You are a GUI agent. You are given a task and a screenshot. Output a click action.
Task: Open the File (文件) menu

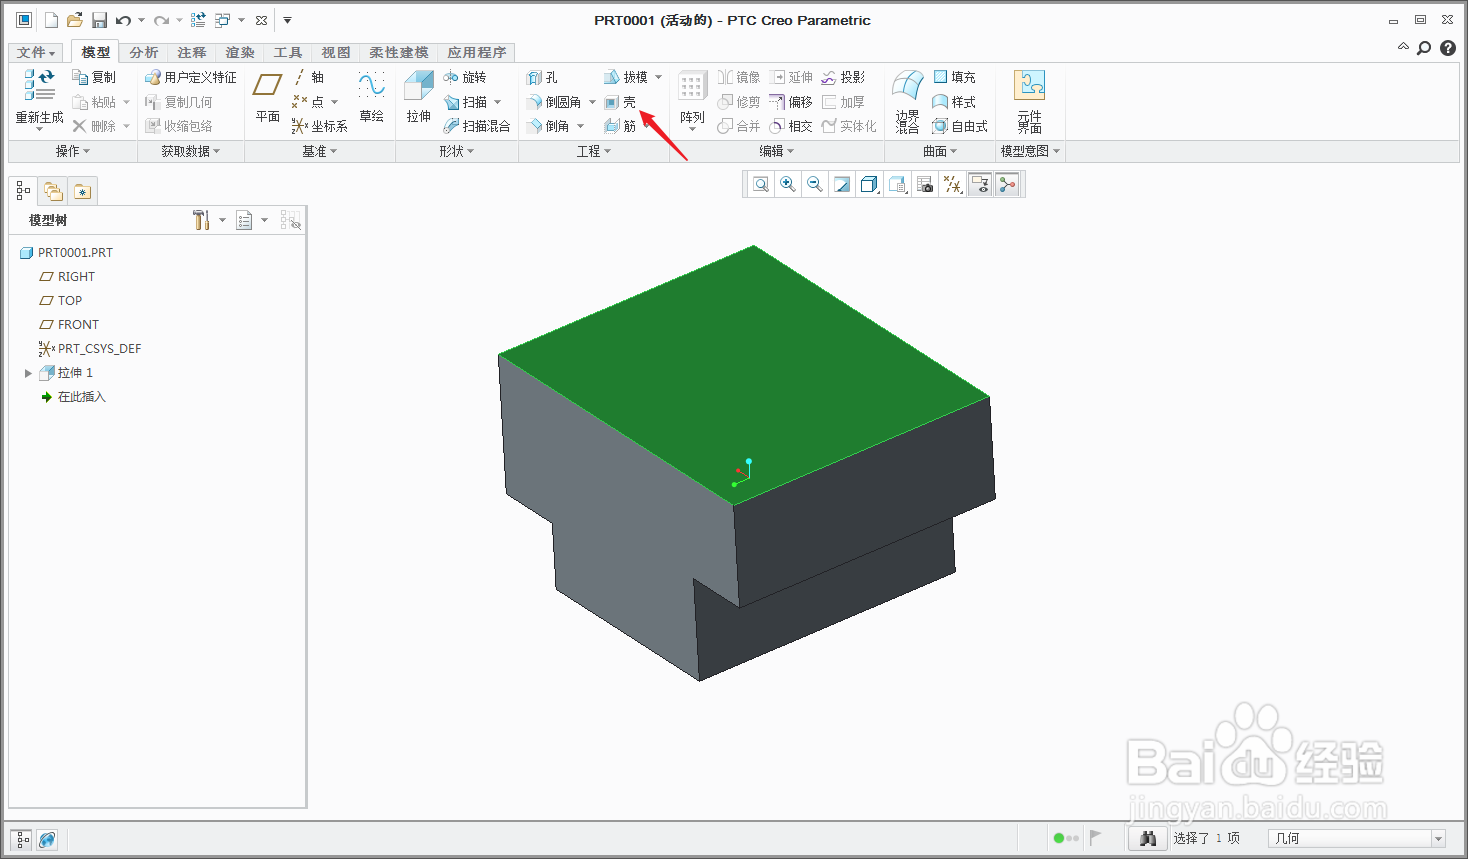pos(36,52)
